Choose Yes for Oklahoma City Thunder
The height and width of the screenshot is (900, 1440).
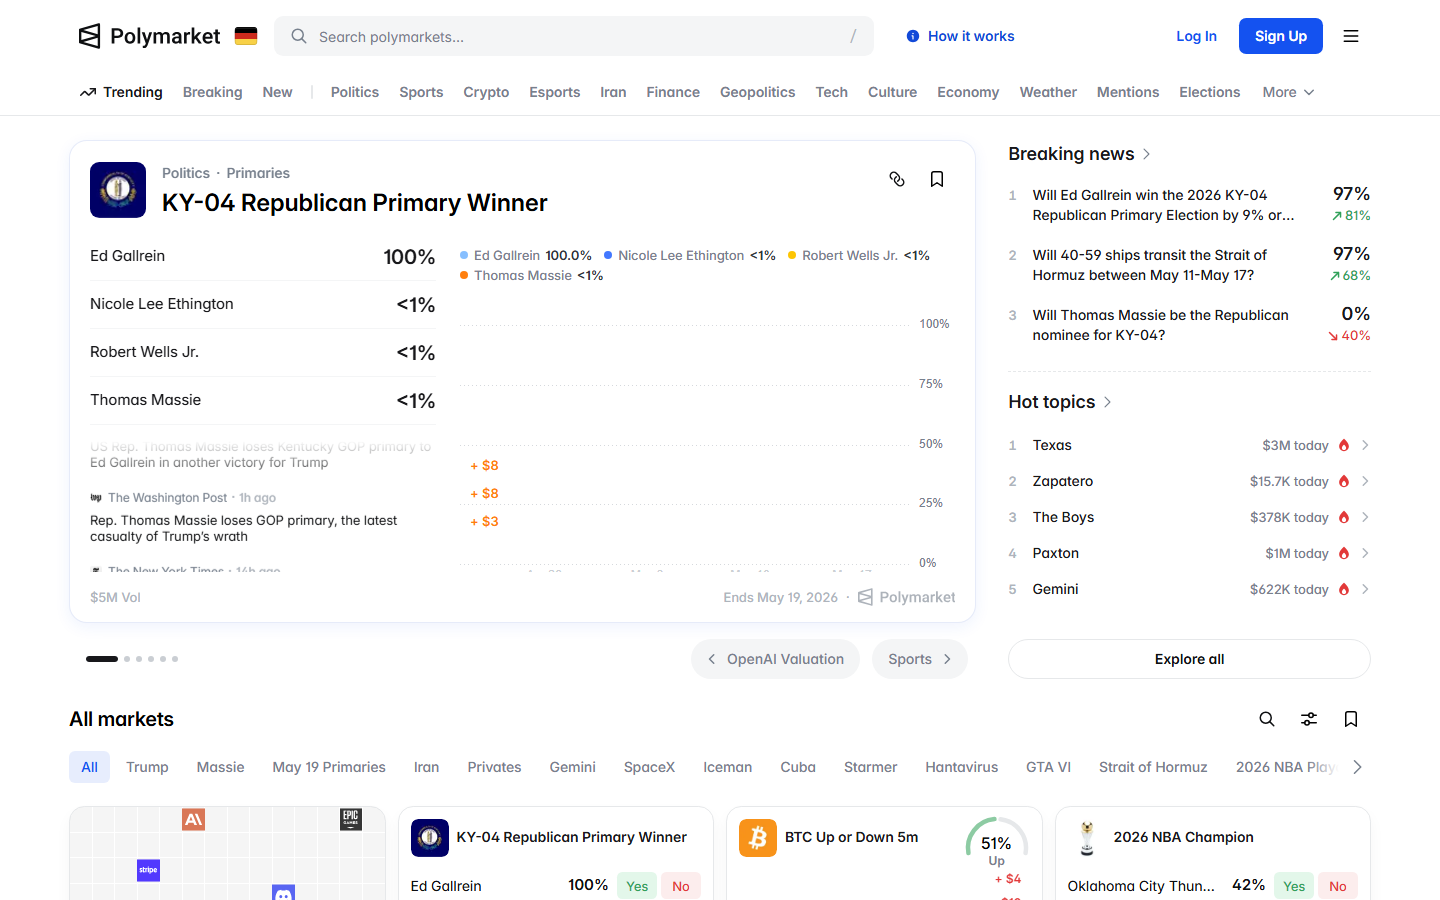pyautogui.click(x=1294, y=886)
